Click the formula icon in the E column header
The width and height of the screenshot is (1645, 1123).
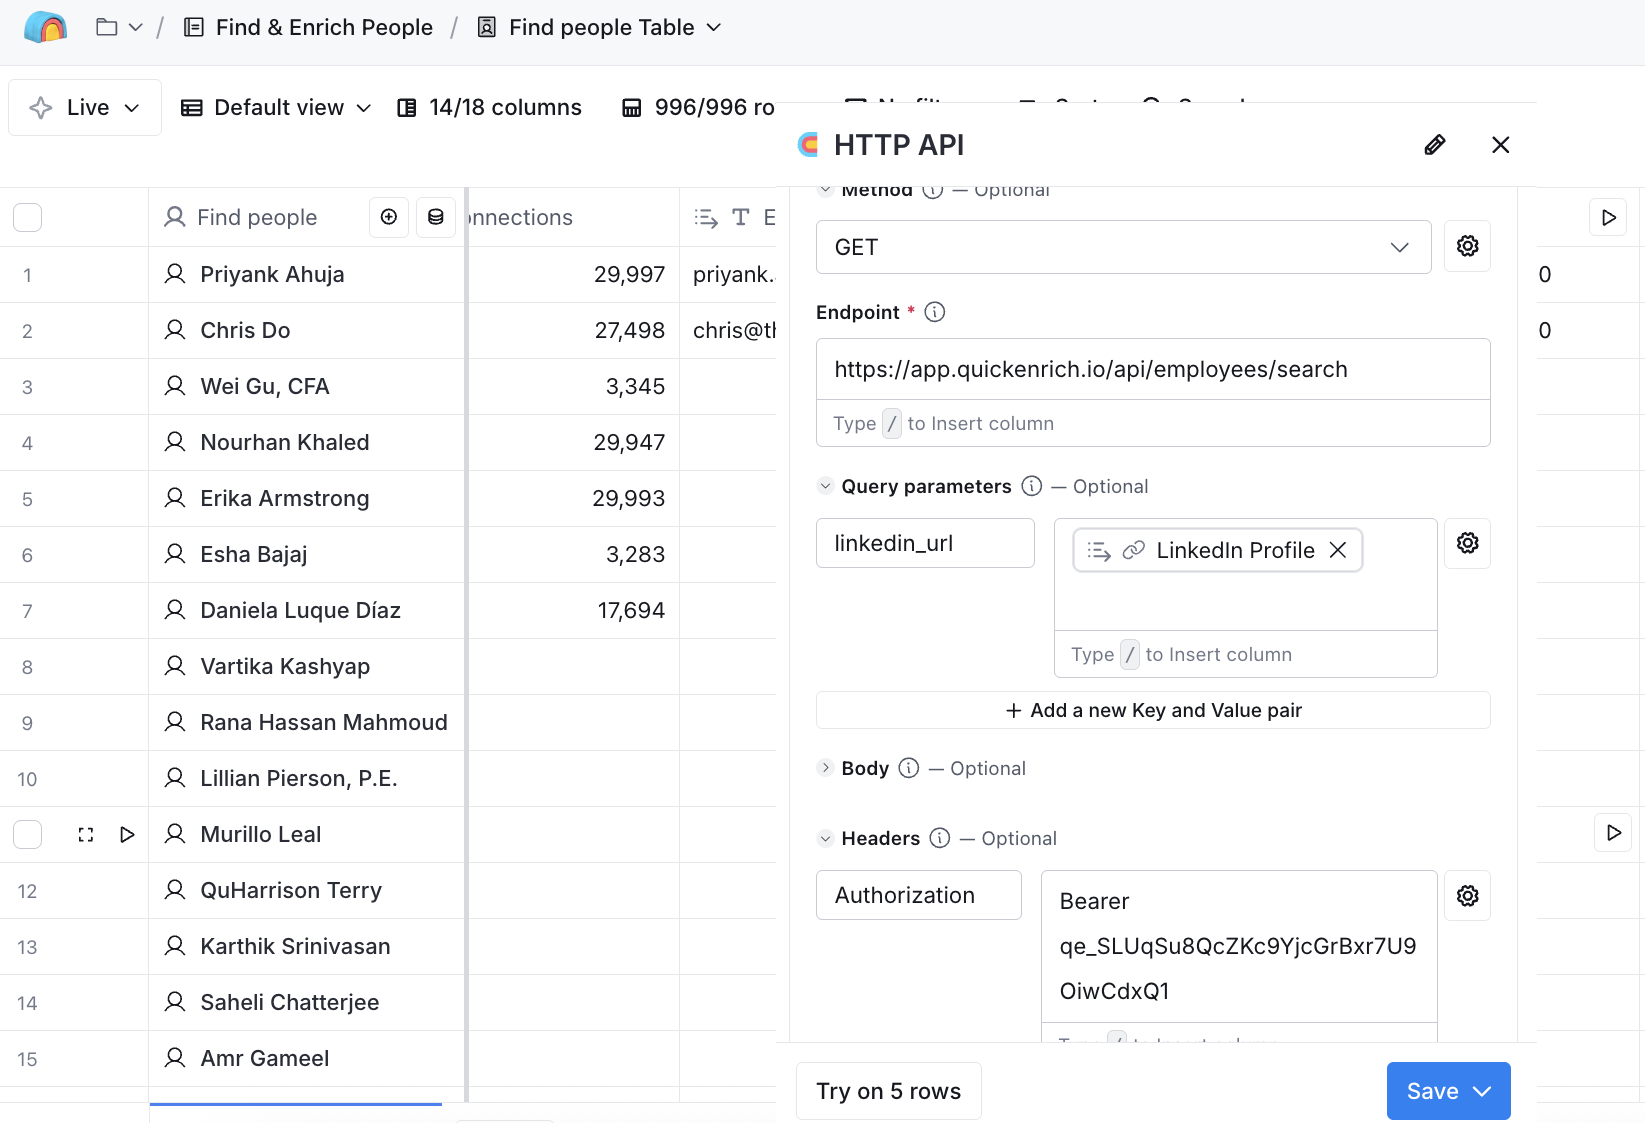pos(706,217)
